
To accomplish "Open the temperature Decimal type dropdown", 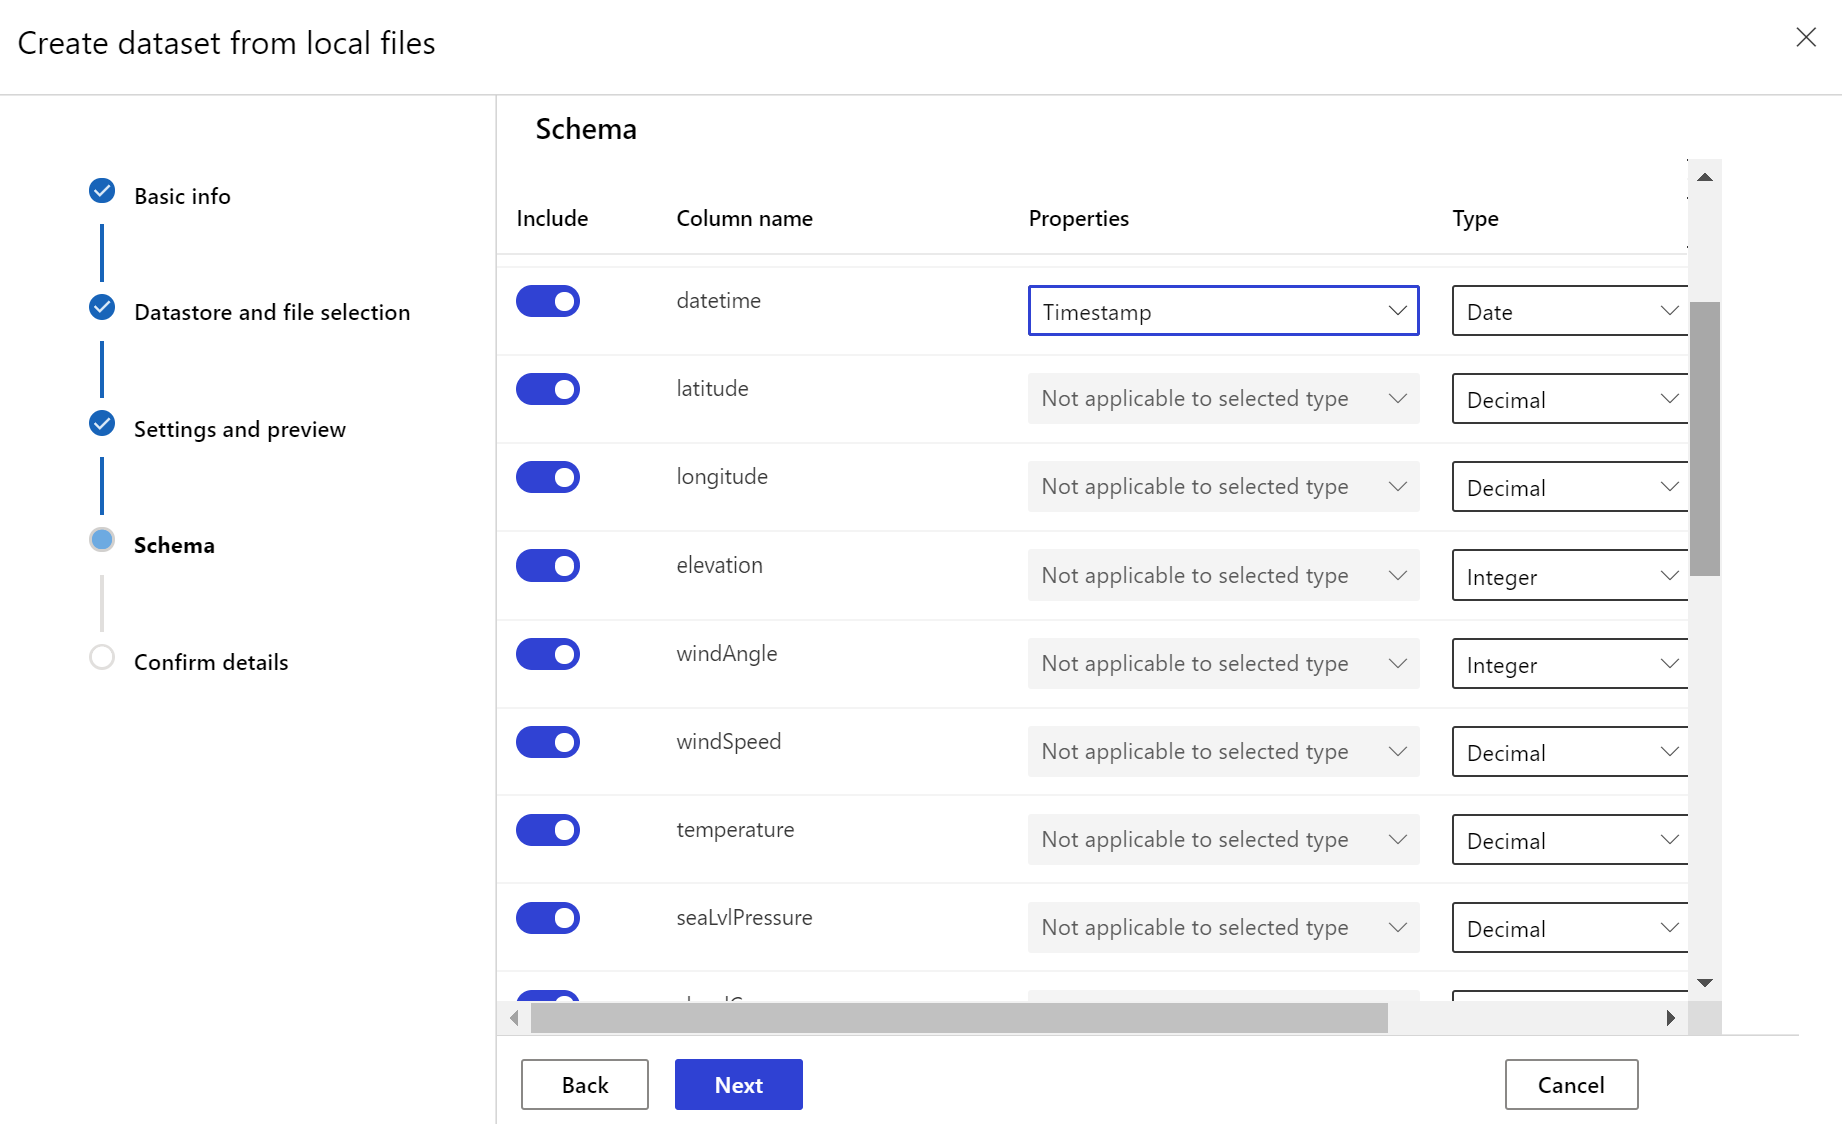I will pos(1570,840).
